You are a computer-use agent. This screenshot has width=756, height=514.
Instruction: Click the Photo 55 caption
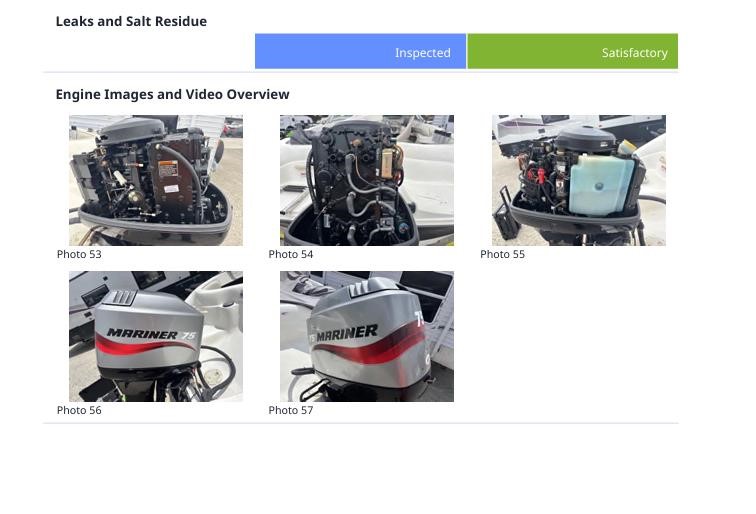[x=502, y=254]
